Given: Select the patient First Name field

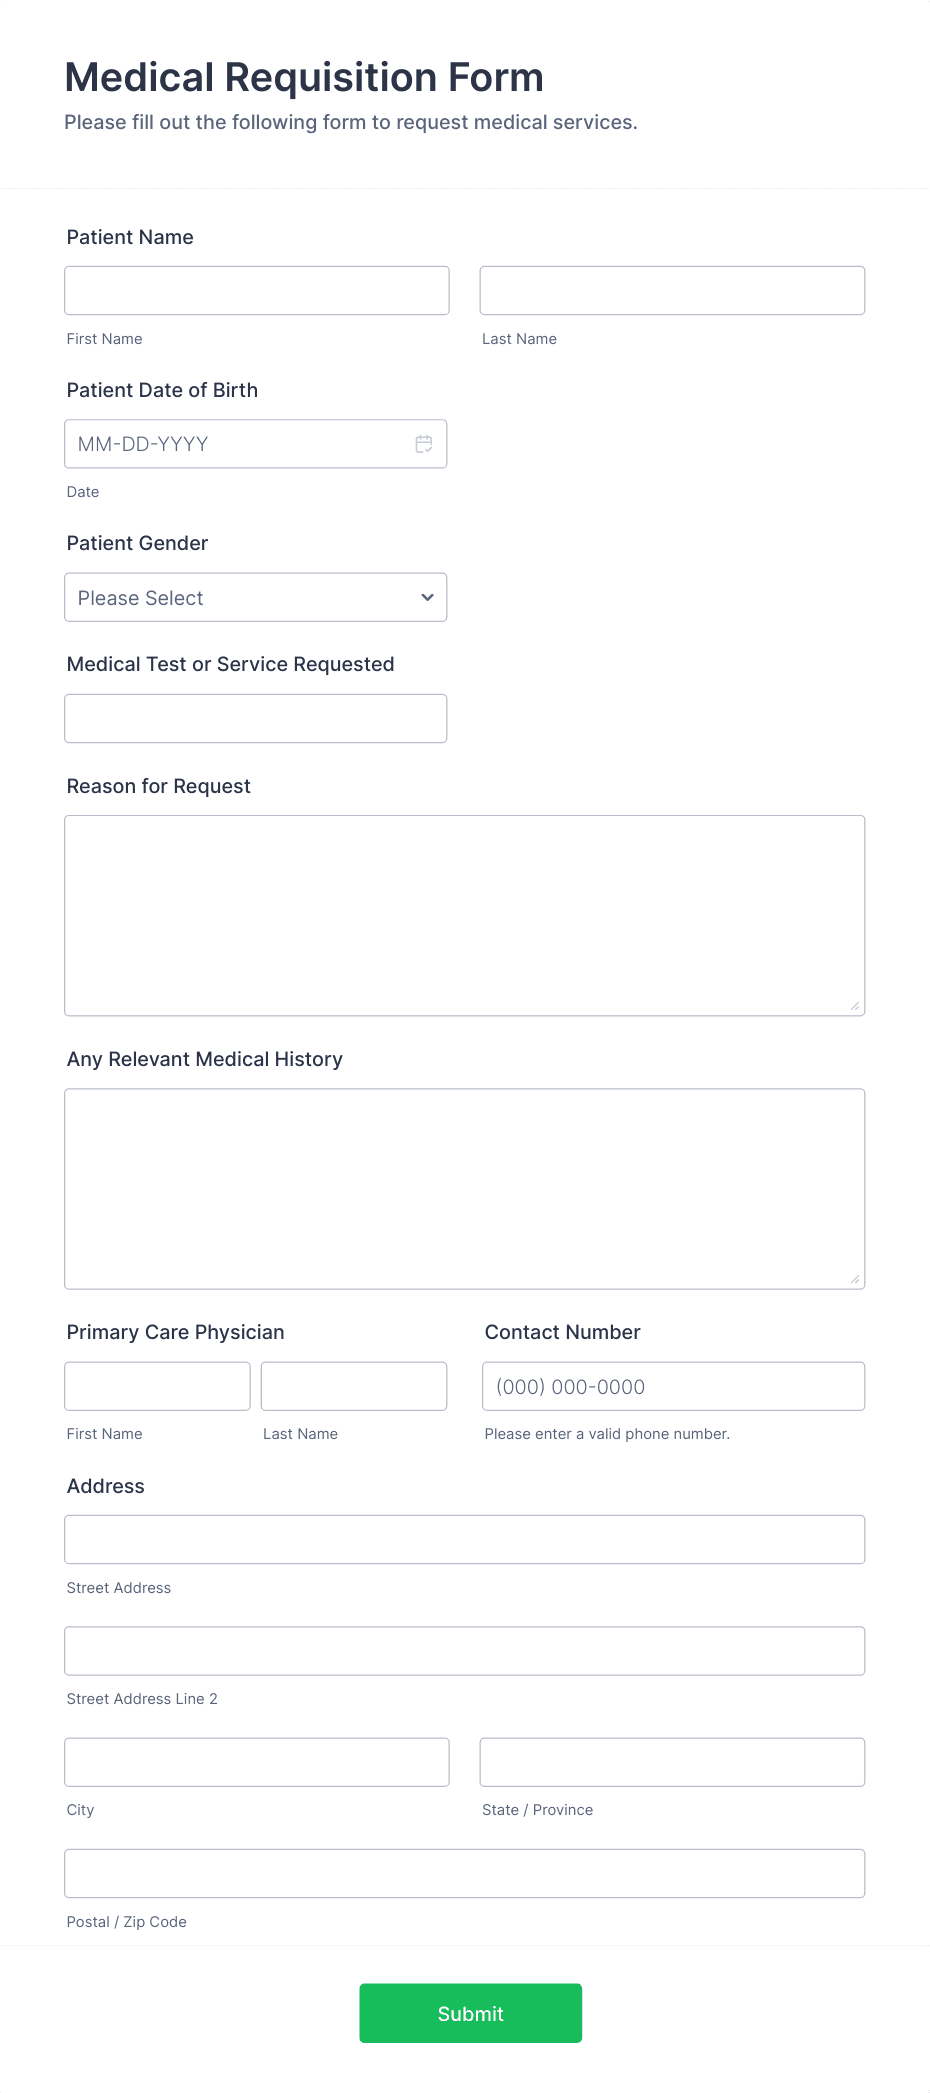Looking at the screenshot, I should coord(256,290).
